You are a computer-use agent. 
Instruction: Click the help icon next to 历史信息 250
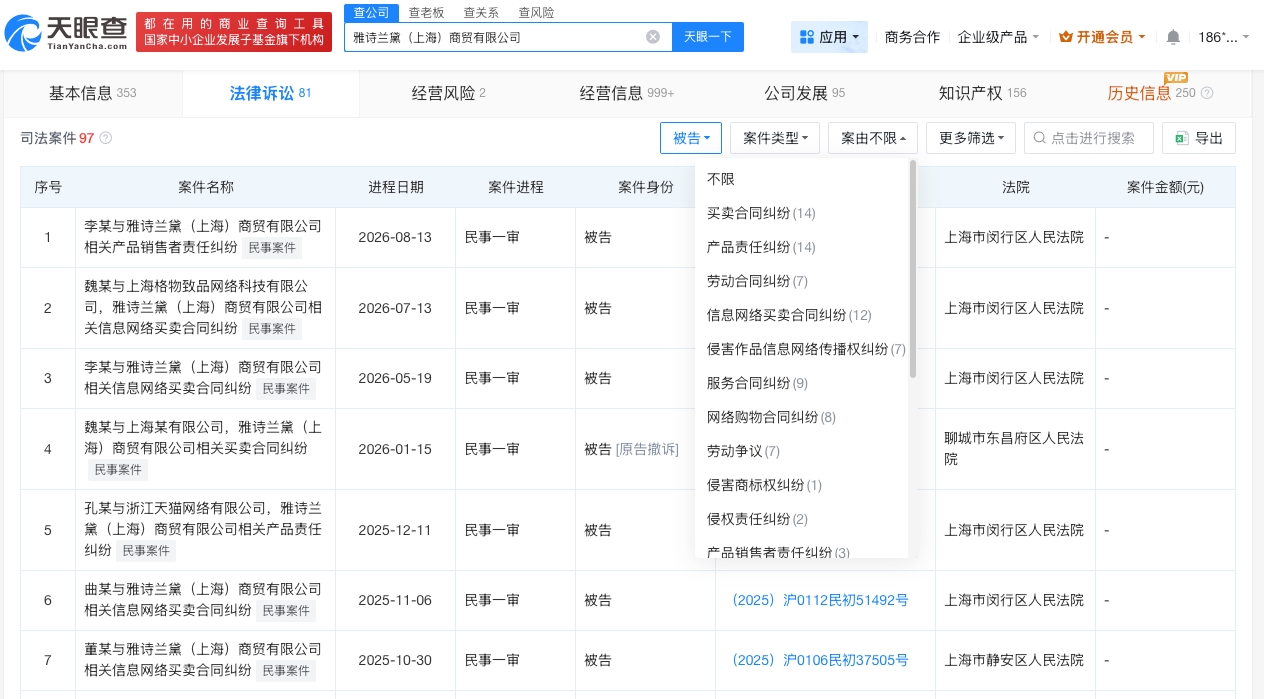coord(1207,93)
